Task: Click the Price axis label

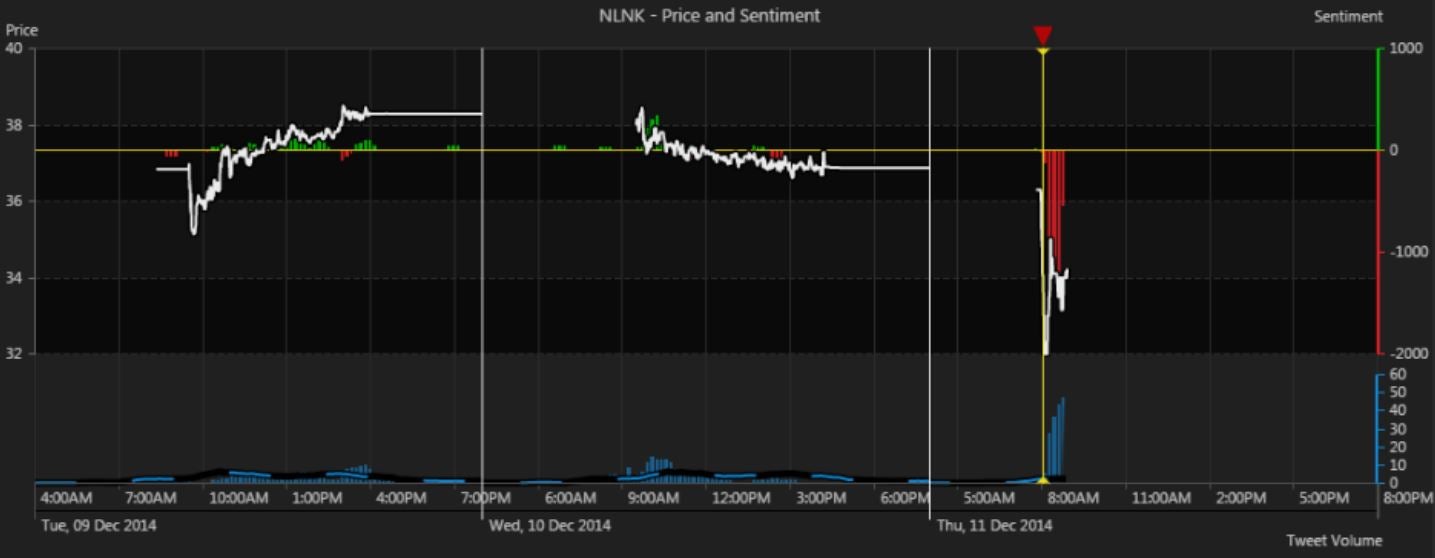Action: tap(22, 30)
